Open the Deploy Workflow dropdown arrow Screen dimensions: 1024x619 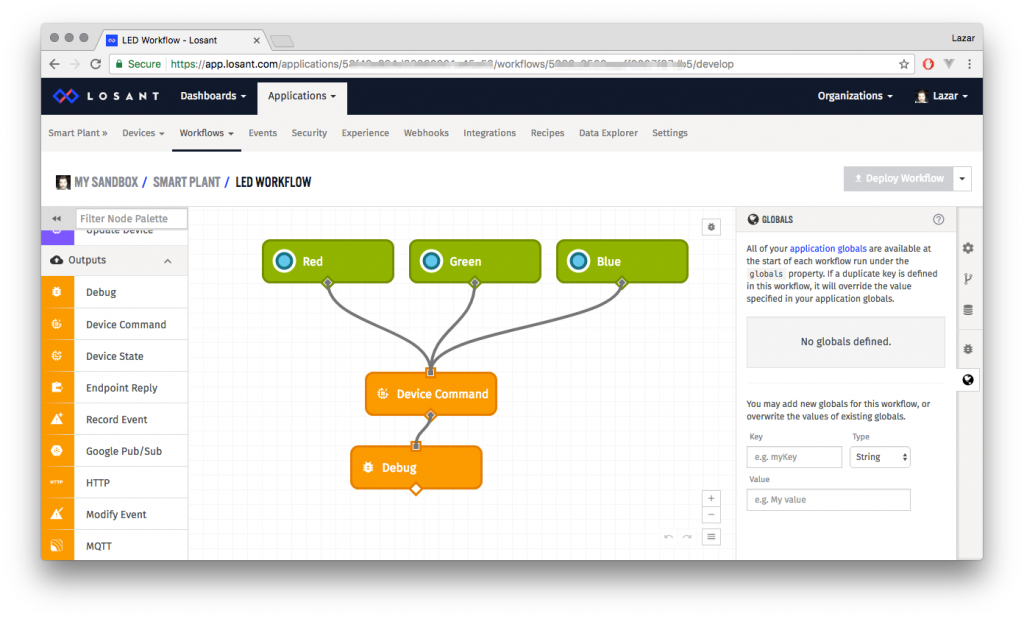point(961,178)
